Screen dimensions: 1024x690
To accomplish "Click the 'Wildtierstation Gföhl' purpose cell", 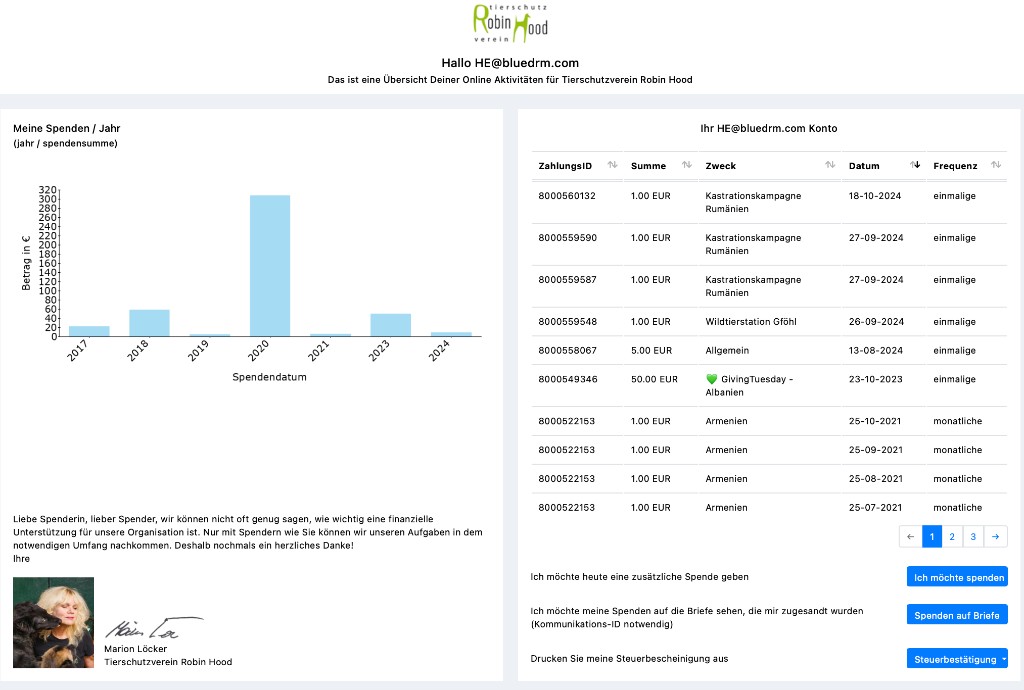I will [x=751, y=321].
